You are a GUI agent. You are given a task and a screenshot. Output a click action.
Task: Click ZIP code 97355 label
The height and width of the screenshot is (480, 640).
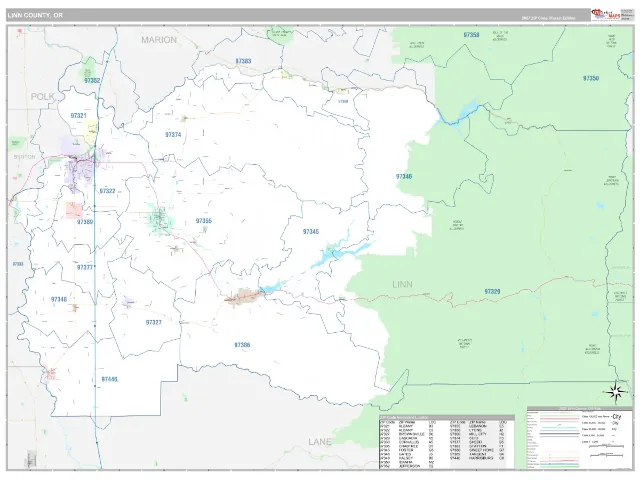(x=204, y=221)
